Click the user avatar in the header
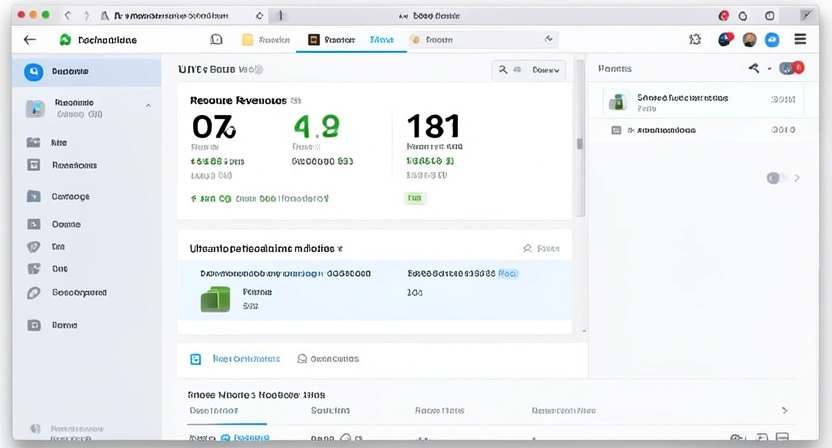832x448 pixels. [x=750, y=40]
